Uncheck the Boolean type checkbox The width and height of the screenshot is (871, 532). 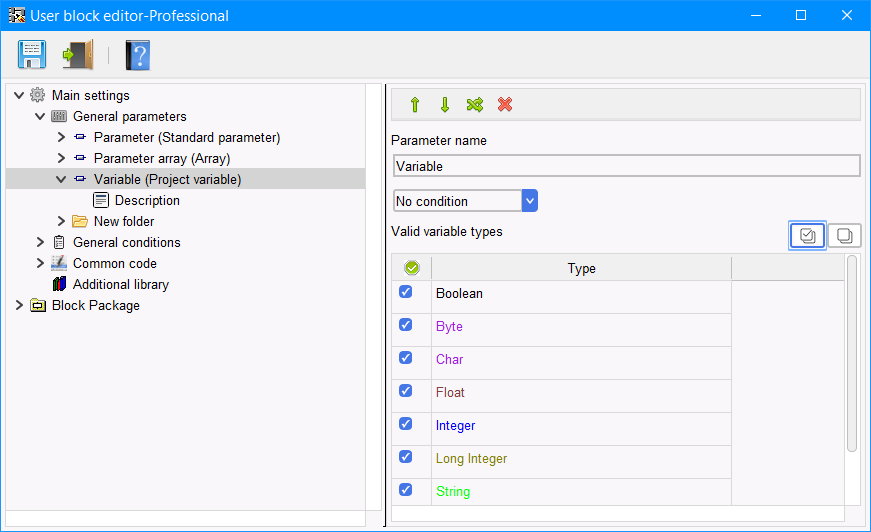pos(406,292)
